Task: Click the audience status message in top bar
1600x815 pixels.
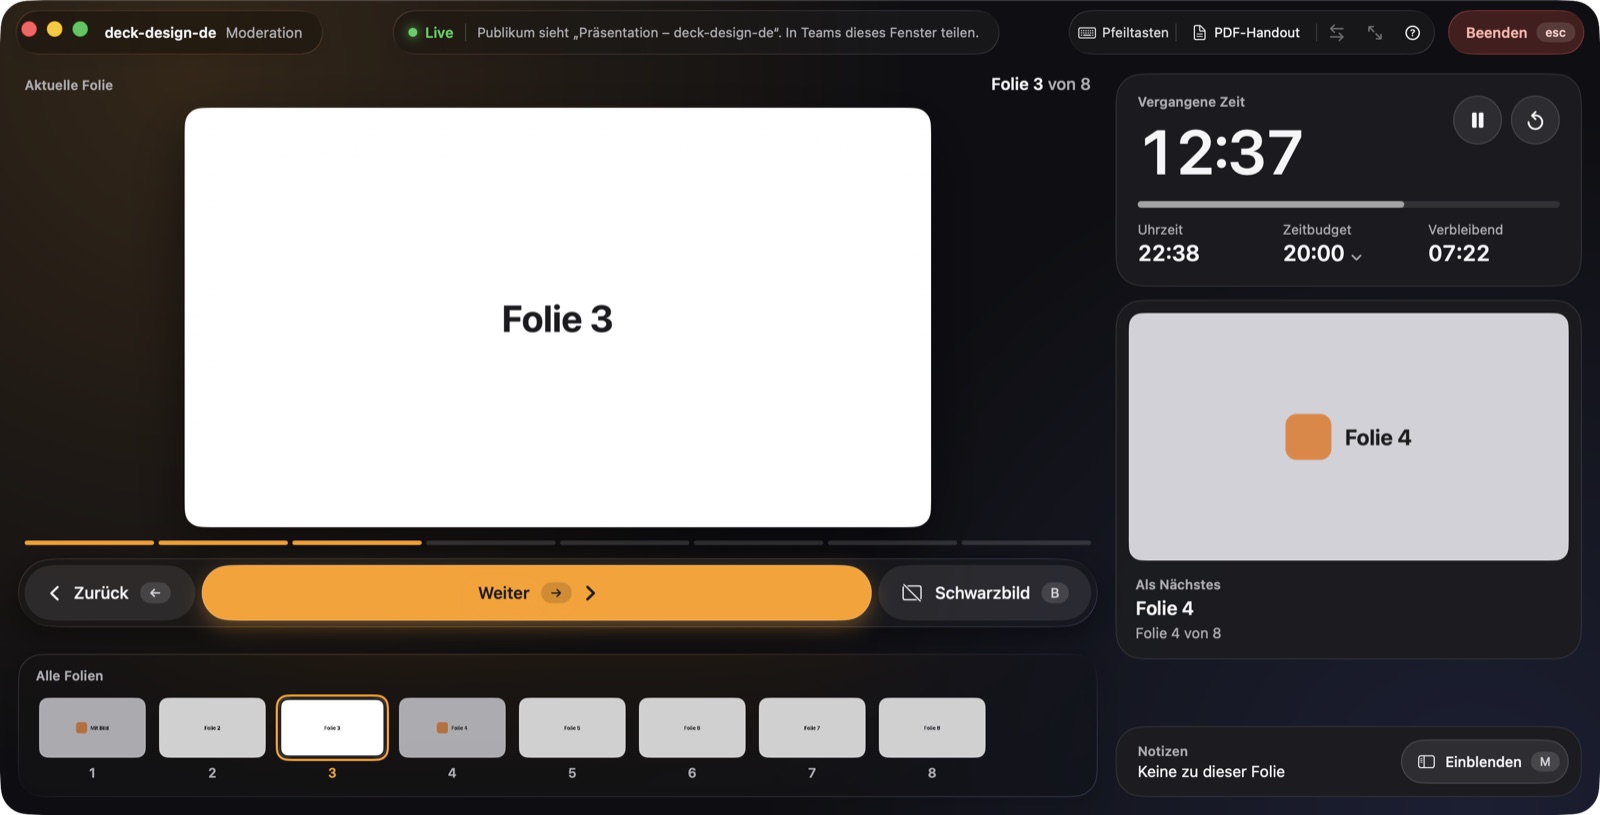Action: 728,33
